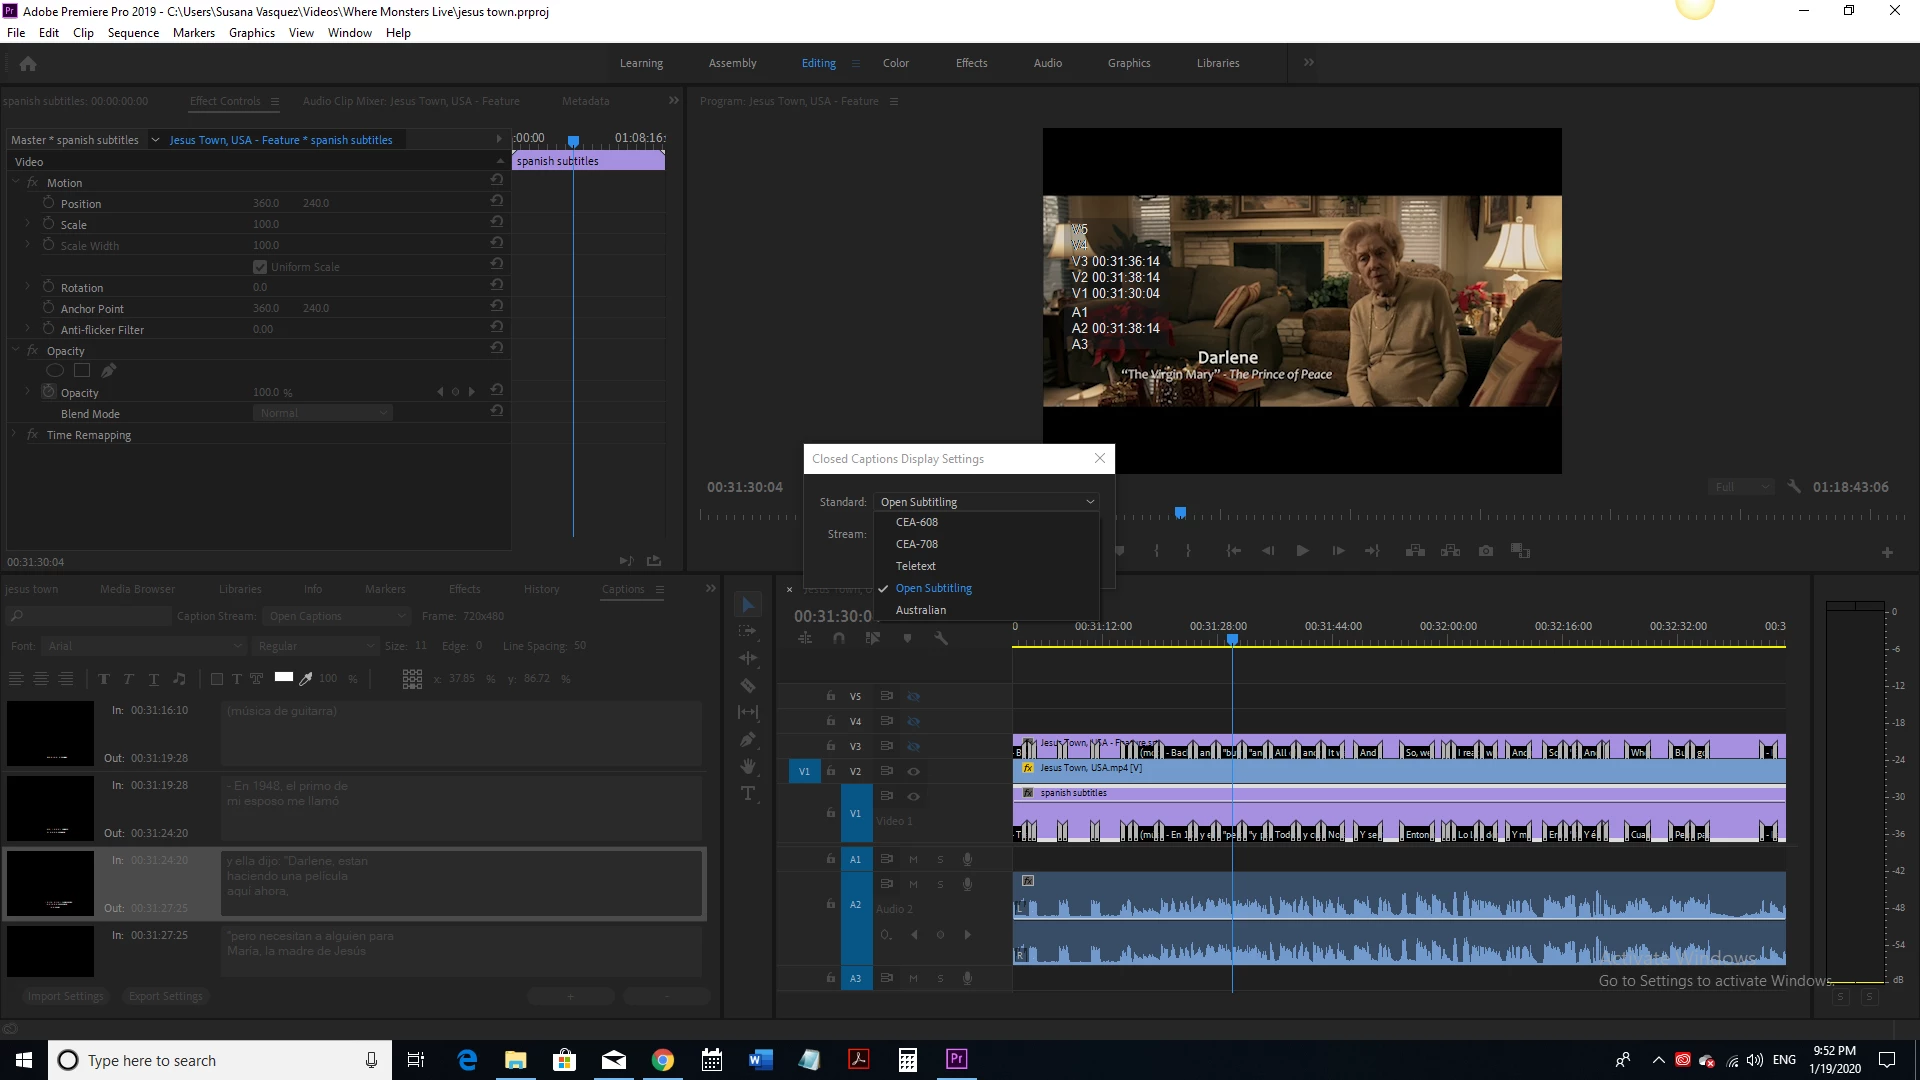Image resolution: width=1920 pixels, height=1080 pixels.
Task: Mute track A1
Action: pos(913,859)
